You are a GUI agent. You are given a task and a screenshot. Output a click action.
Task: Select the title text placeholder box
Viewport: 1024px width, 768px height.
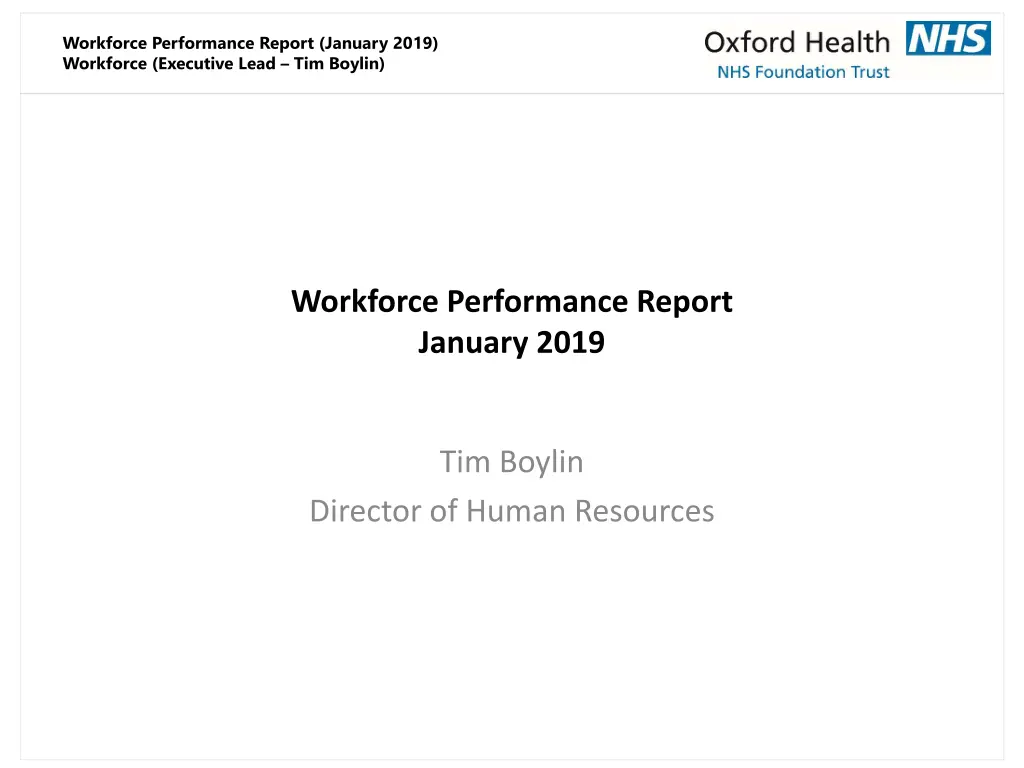pos(511,320)
